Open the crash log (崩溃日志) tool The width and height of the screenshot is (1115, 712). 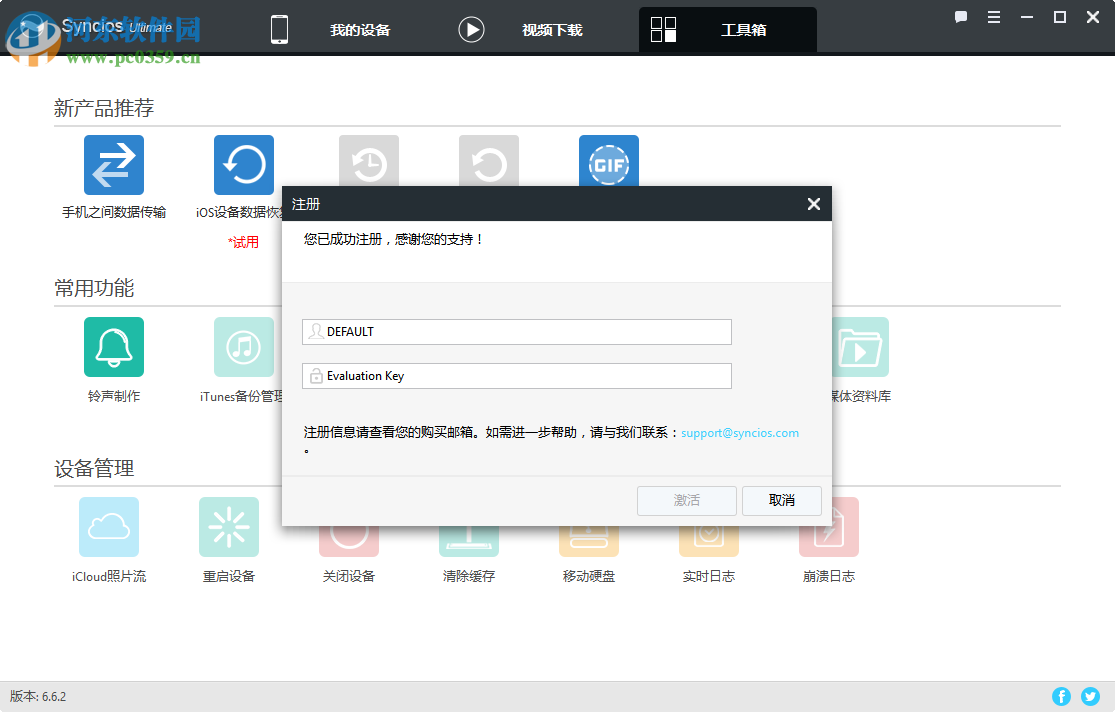coord(828,527)
